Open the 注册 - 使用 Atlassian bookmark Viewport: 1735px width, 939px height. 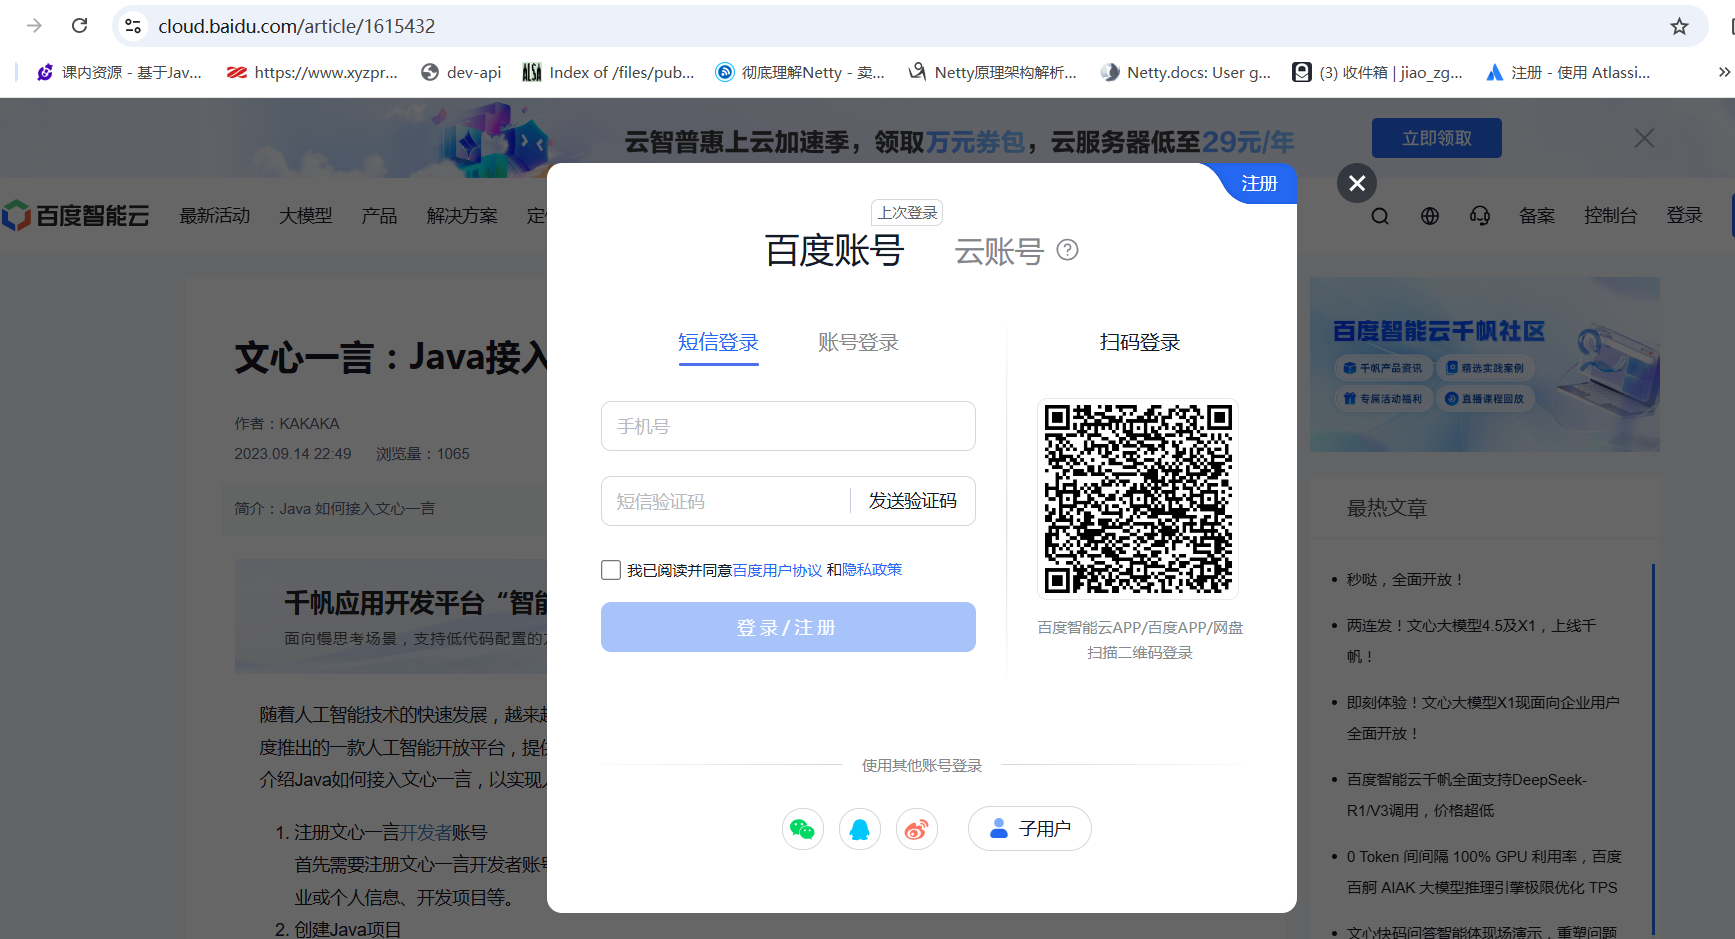pyautogui.click(x=1568, y=72)
